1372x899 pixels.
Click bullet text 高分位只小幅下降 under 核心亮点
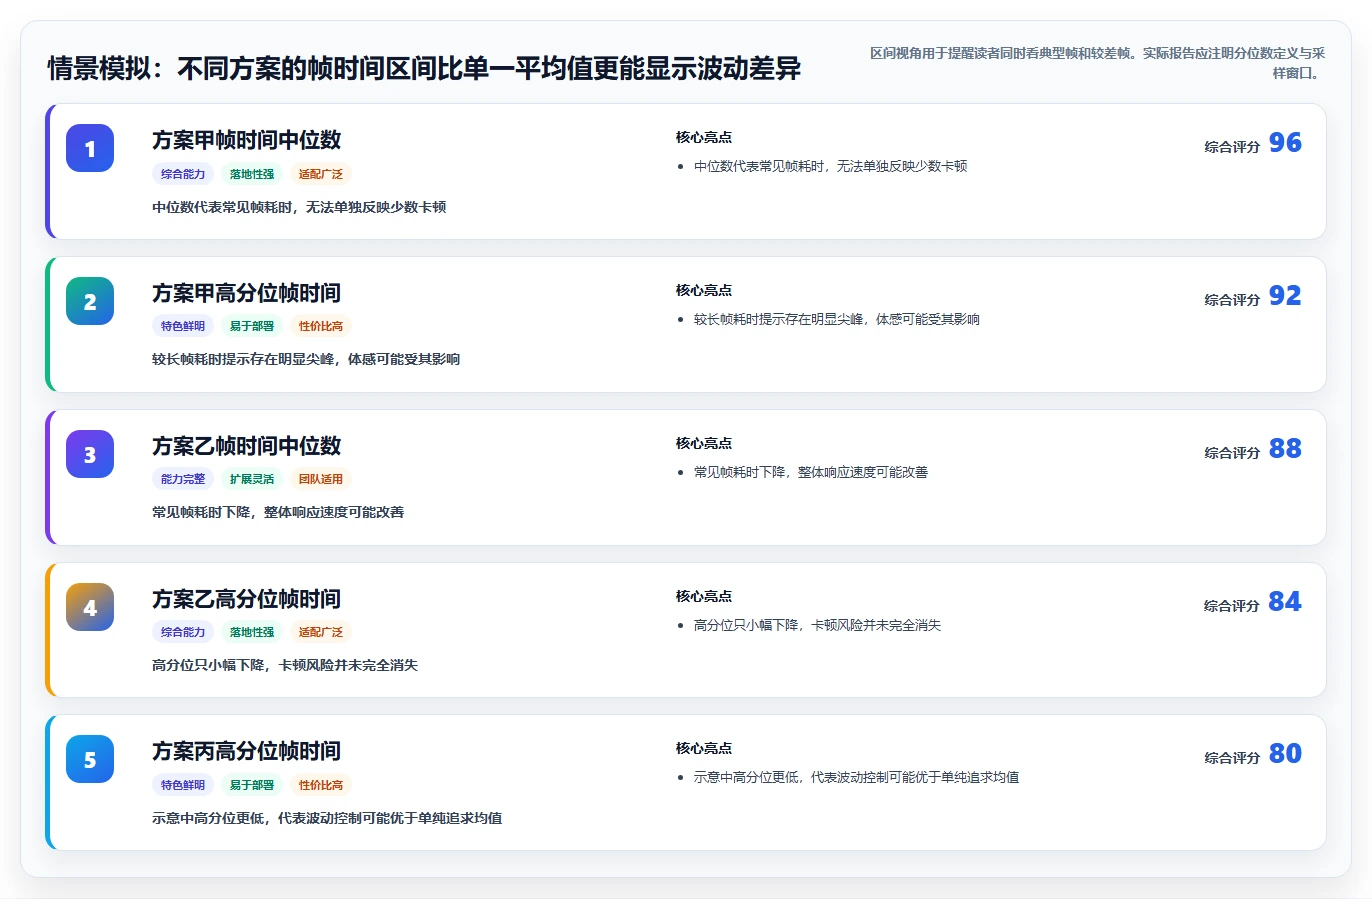817,626
